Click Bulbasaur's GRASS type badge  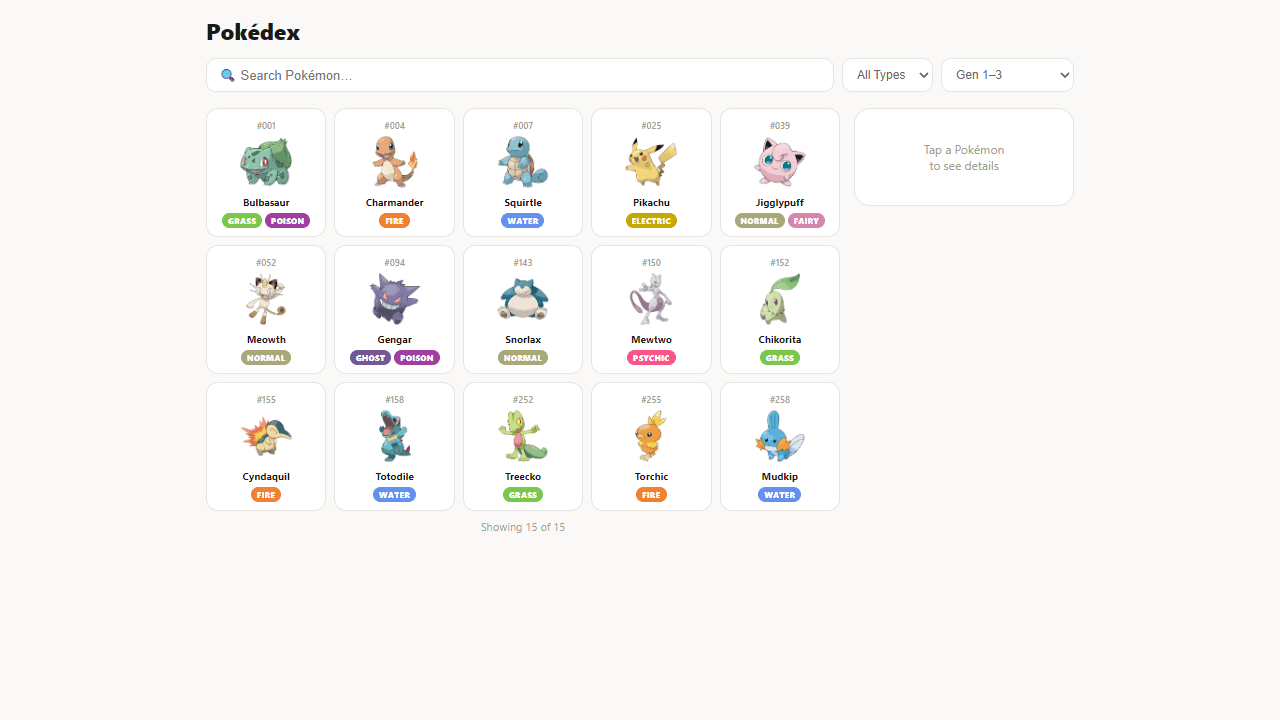tap(242, 221)
